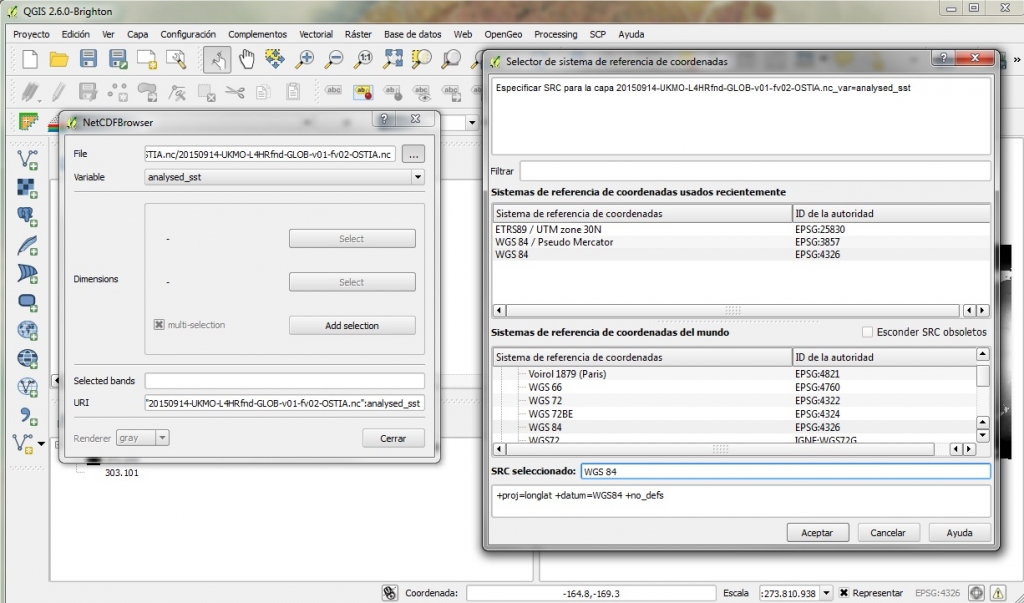This screenshot has width=1024, height=603.
Task: Toggle the multi-selection checkbox
Action: pyautogui.click(x=159, y=325)
